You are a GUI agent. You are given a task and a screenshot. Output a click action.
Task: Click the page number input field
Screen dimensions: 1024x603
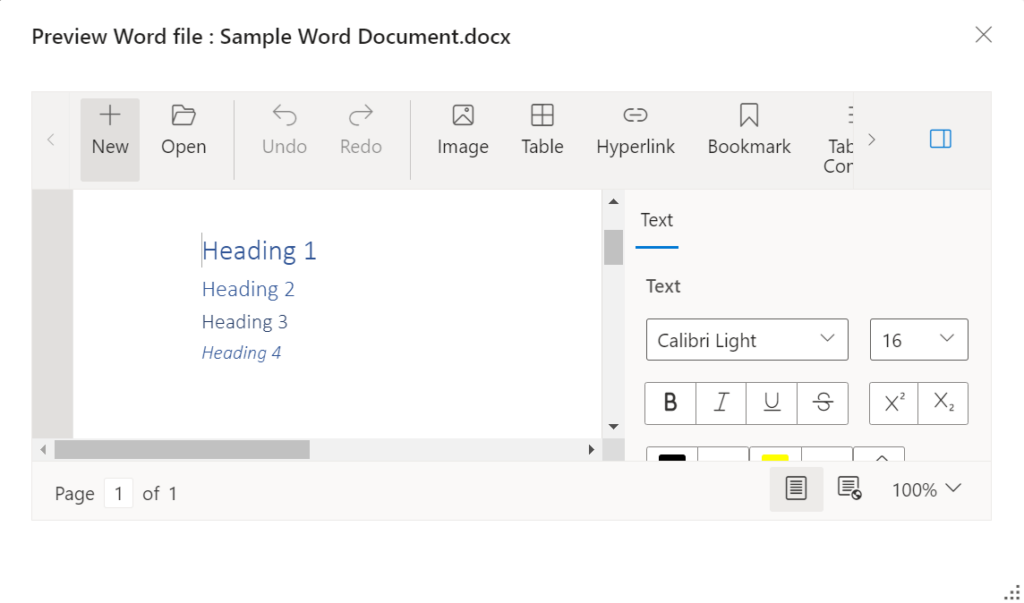119,493
